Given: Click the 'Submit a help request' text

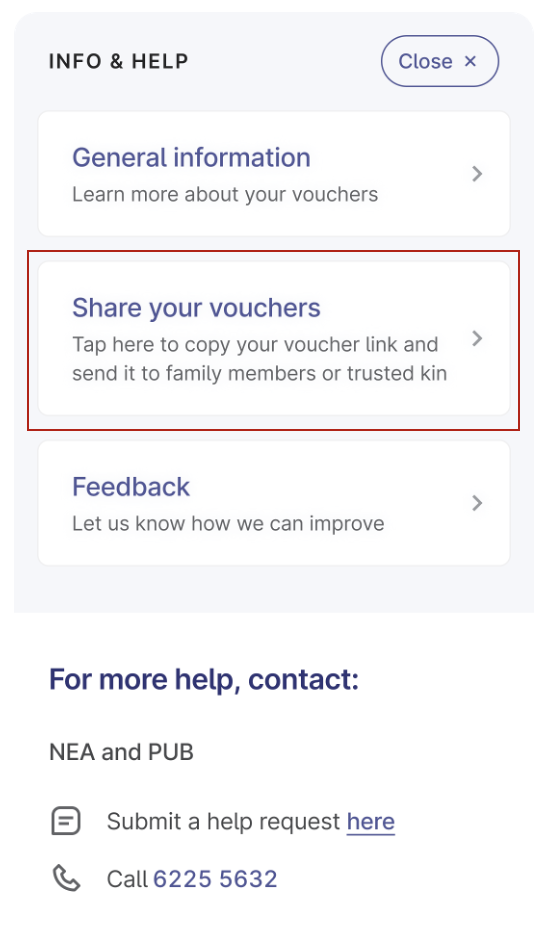Looking at the screenshot, I should [x=224, y=821].
